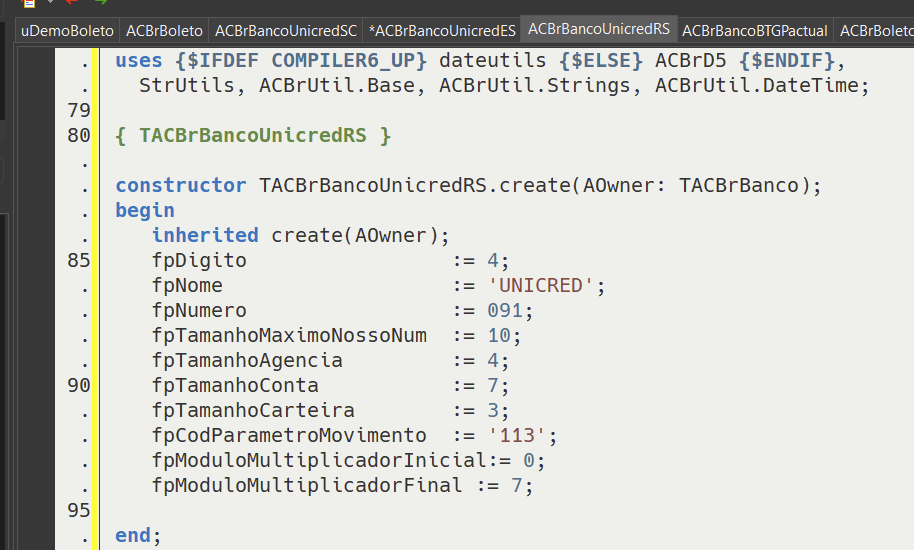Click the constructor keyword in code
The image size is (914, 550).
[181, 185]
